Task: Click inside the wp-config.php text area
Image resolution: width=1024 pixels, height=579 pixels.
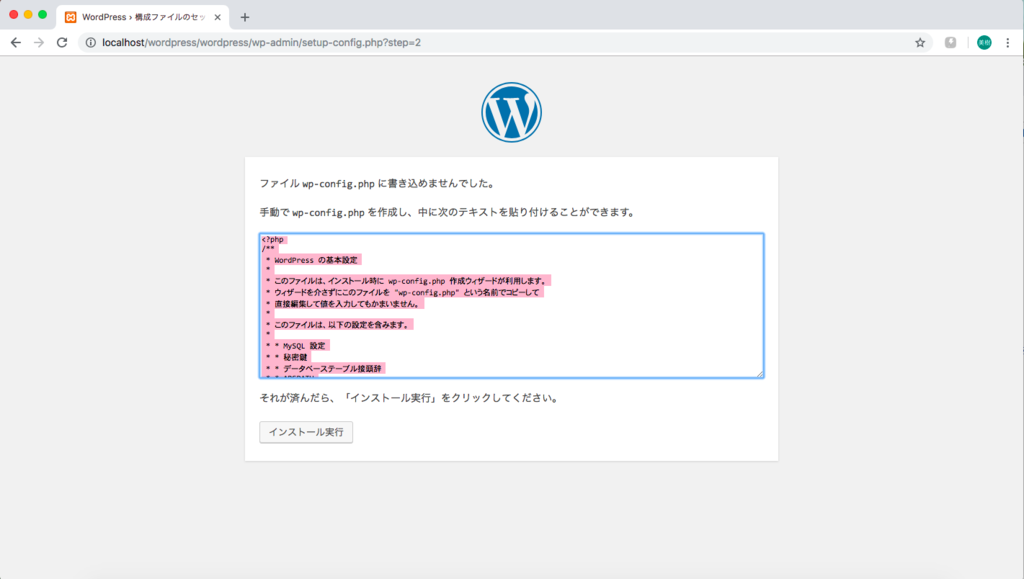Action: point(510,305)
